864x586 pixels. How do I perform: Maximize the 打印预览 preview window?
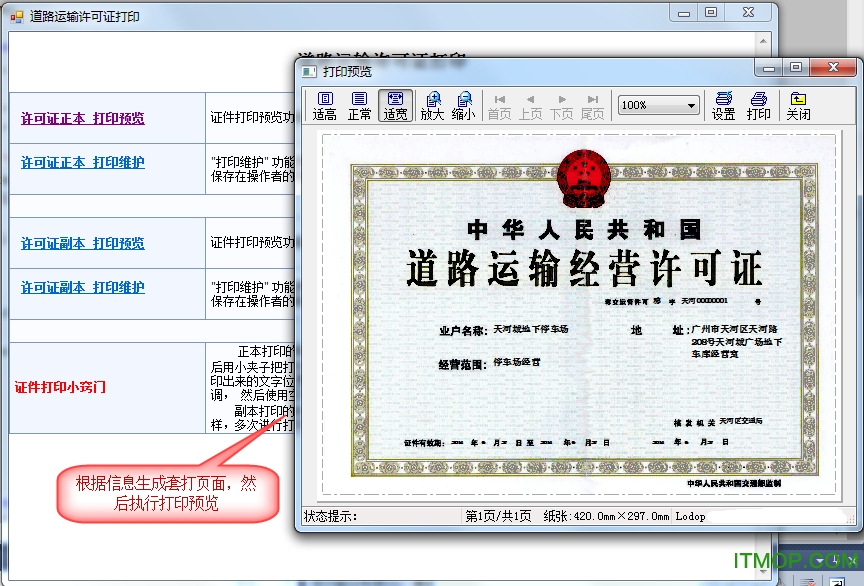[x=795, y=68]
